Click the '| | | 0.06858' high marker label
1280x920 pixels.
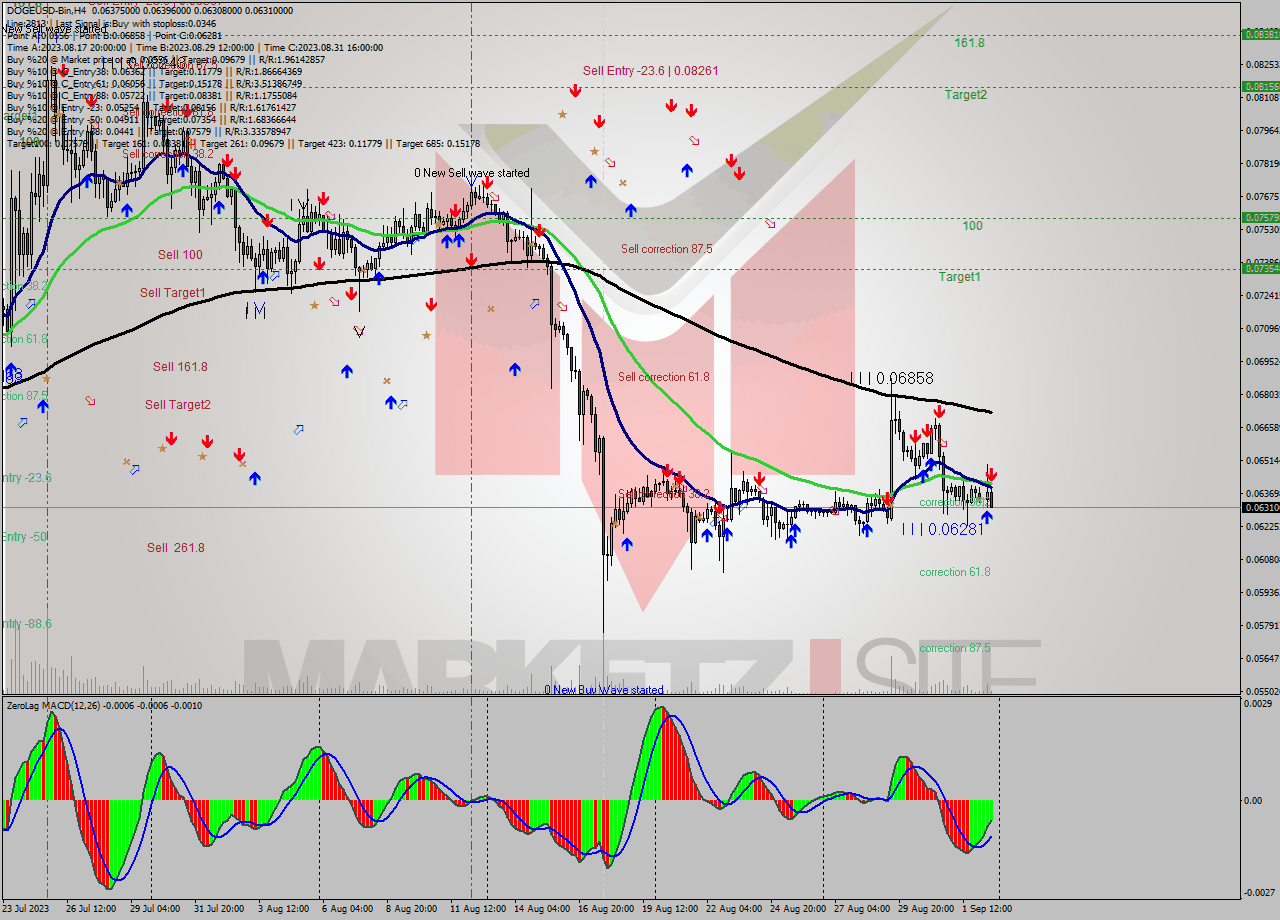pos(892,378)
